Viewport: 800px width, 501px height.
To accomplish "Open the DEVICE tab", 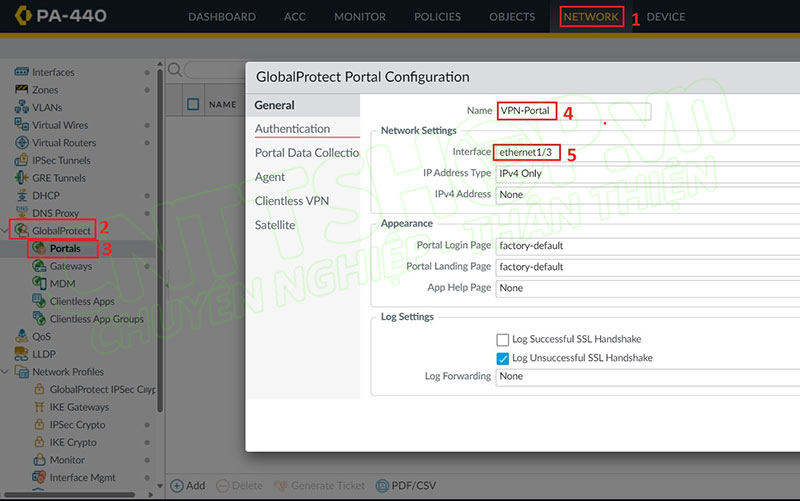I will click(x=666, y=17).
